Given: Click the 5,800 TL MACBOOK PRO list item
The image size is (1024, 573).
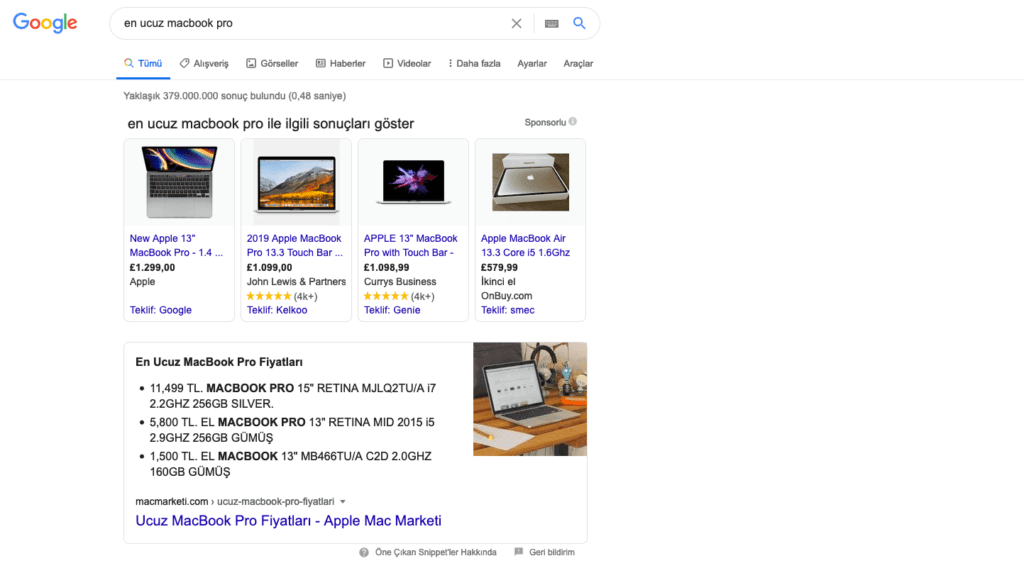Looking at the screenshot, I should (292, 430).
